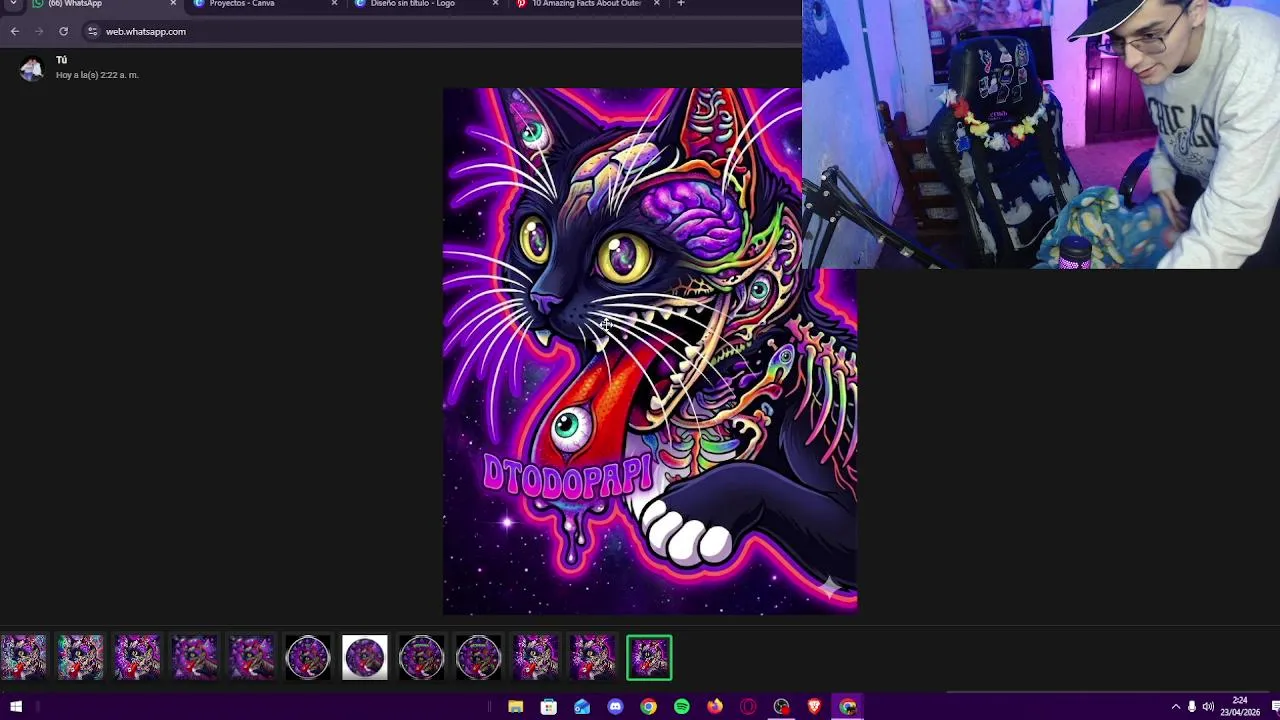
Task: Open the Opera browser taskbar icon
Action: point(748,707)
